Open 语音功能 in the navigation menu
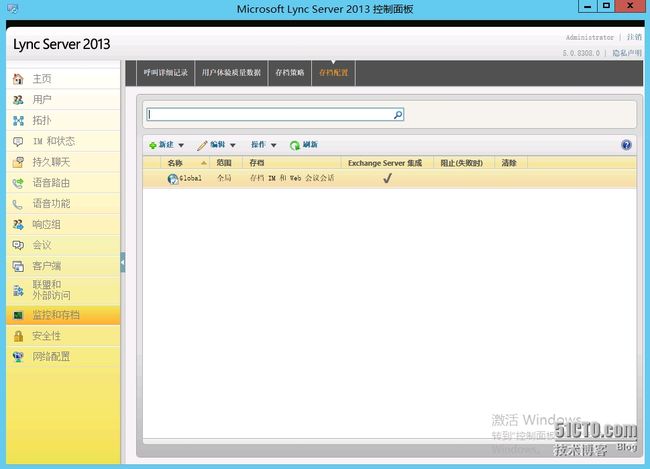Viewport: 650px width, 469px height. [x=51, y=204]
